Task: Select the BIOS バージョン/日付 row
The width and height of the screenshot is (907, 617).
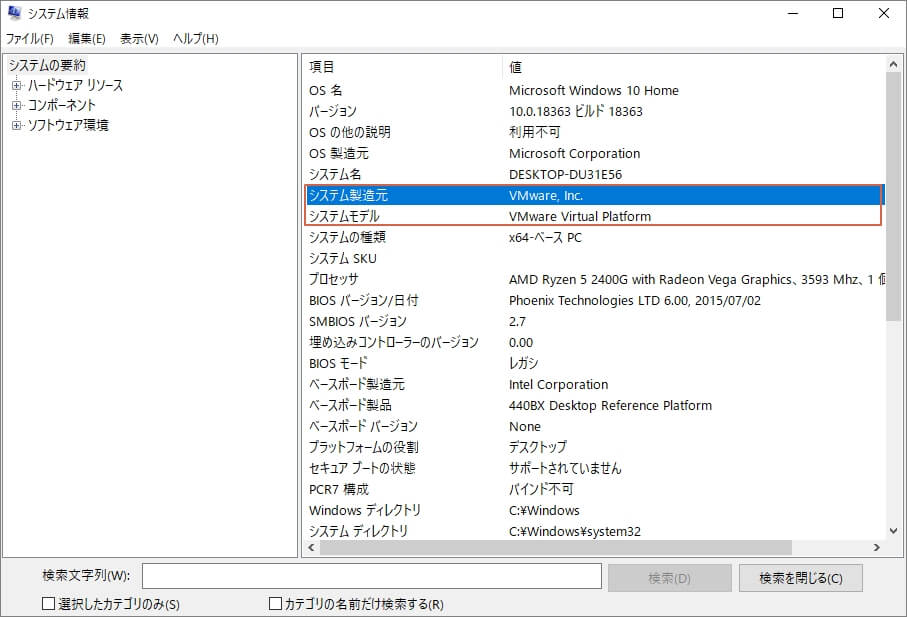Action: pos(594,301)
